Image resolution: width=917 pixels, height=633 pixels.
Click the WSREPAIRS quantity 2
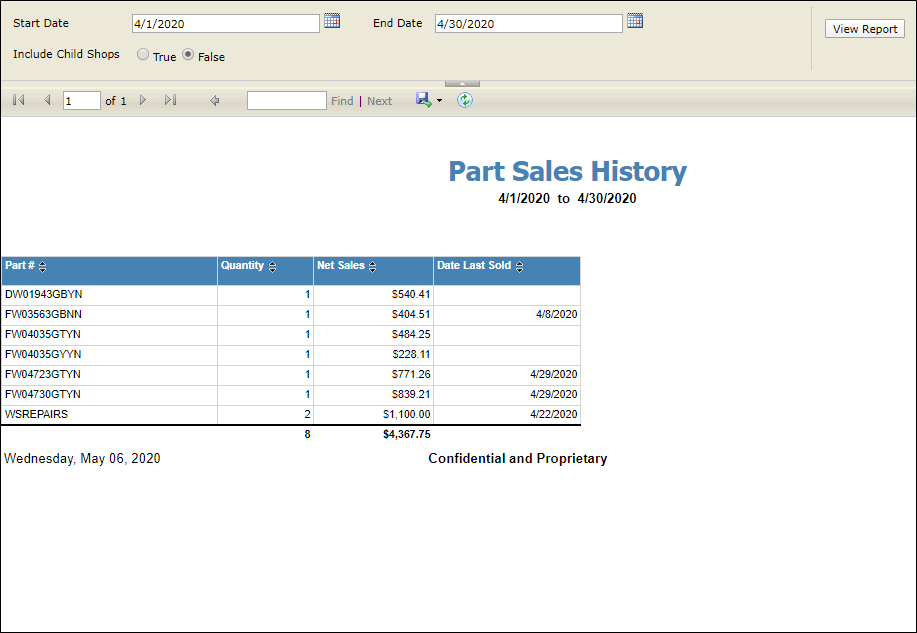pyautogui.click(x=308, y=414)
